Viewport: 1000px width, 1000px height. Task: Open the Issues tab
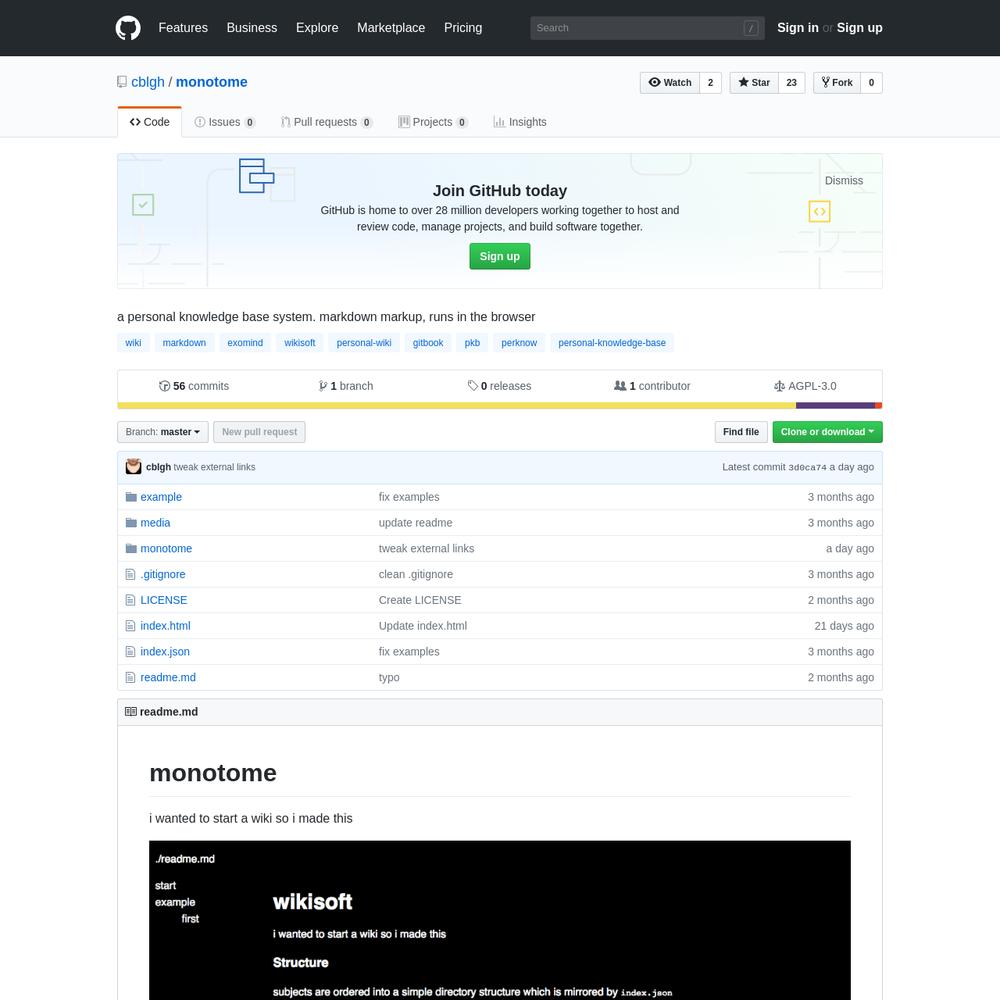224,122
